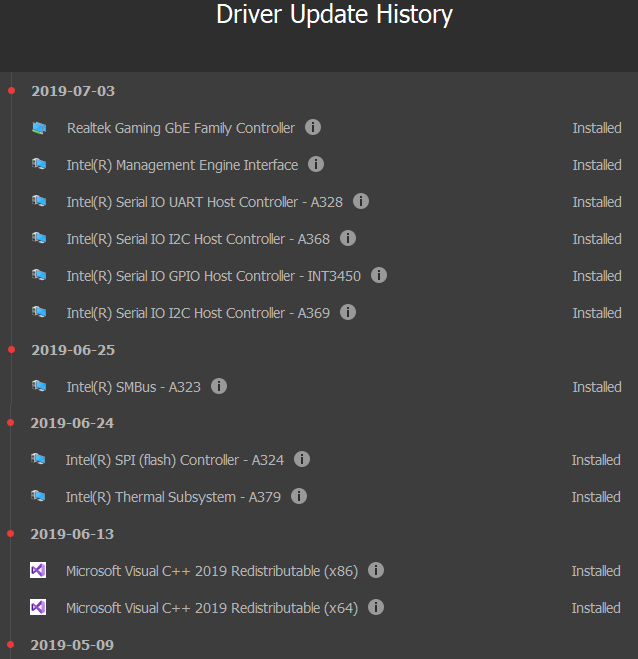Click the red timeline marker for 2019-05-09
The height and width of the screenshot is (659, 638).
[11, 645]
